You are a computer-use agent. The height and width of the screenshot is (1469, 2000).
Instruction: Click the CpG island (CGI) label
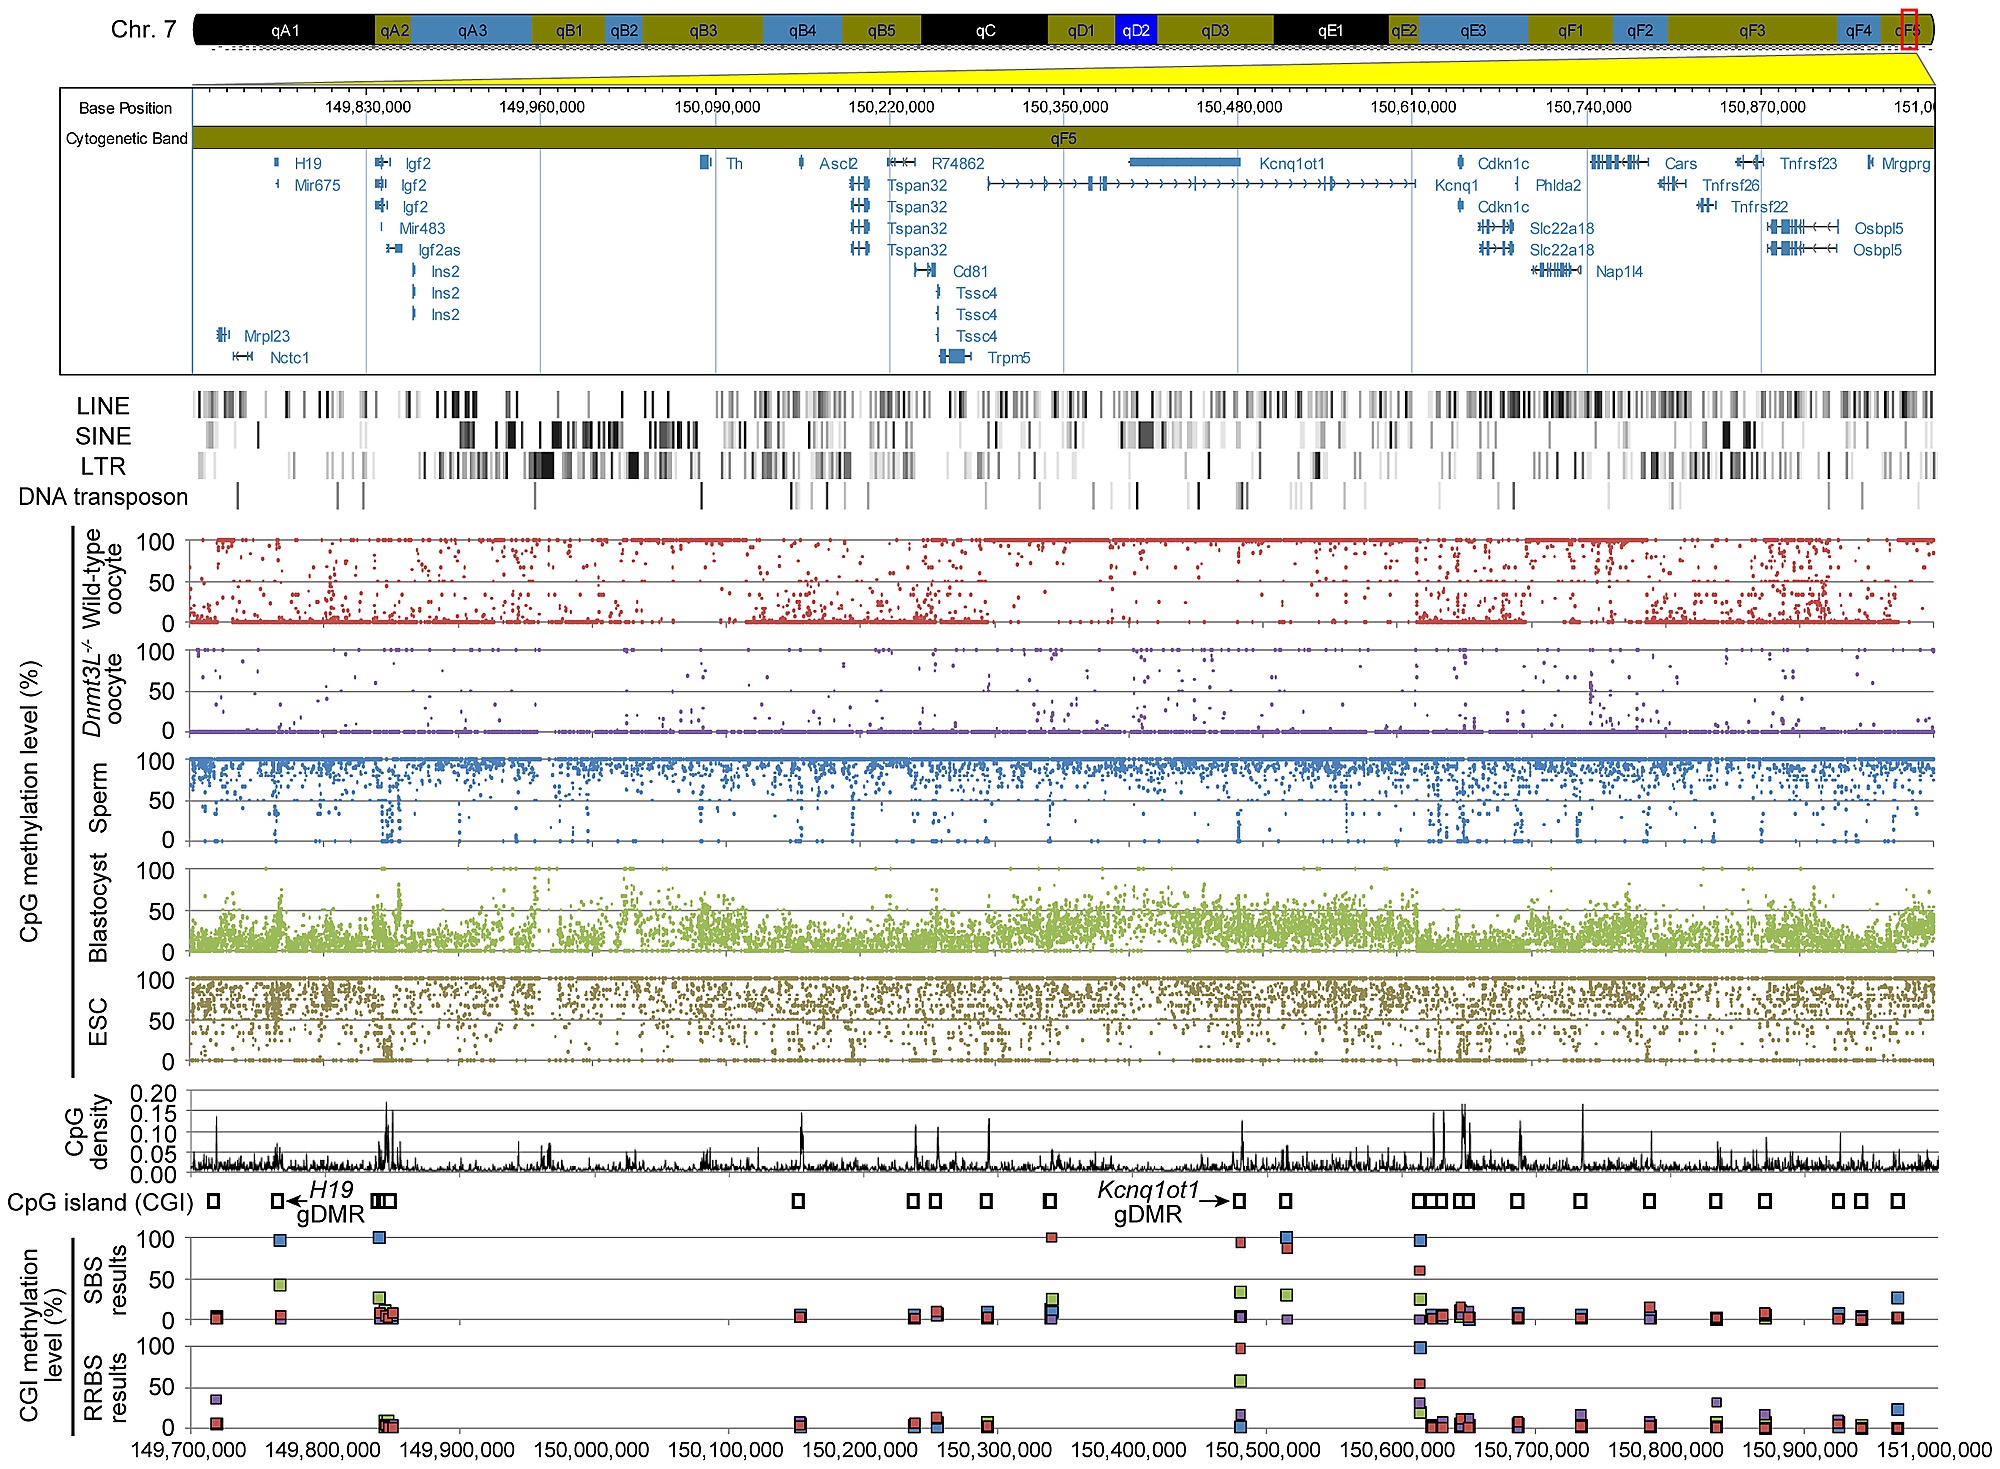(x=100, y=1202)
